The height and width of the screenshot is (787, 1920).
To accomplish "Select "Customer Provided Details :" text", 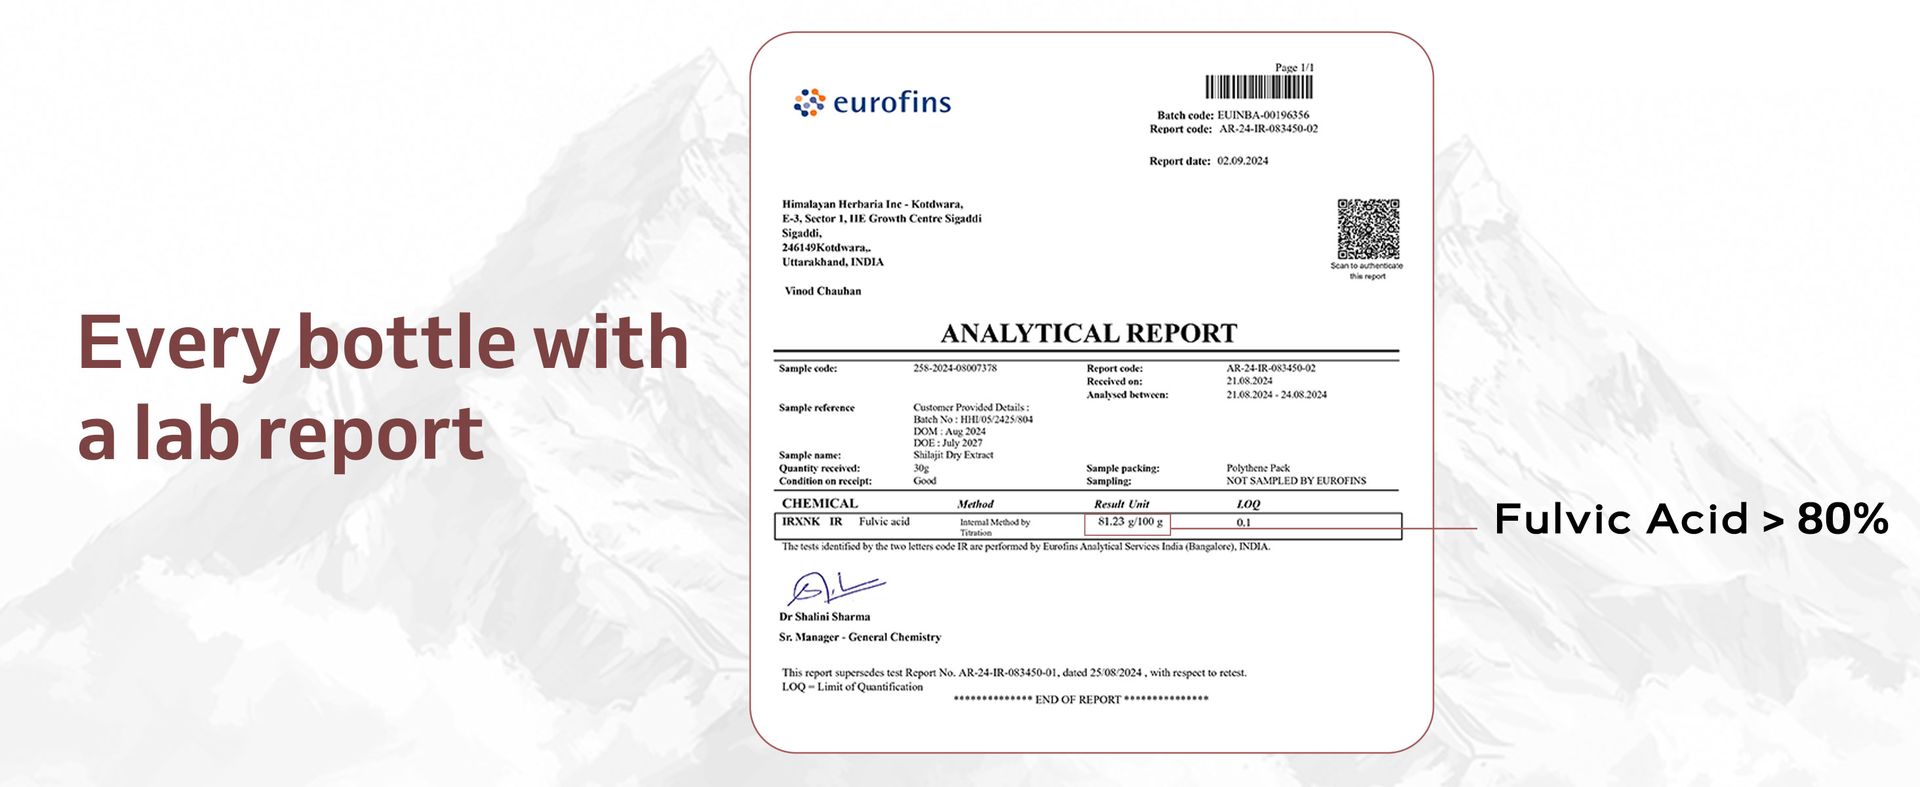I will point(971,407).
